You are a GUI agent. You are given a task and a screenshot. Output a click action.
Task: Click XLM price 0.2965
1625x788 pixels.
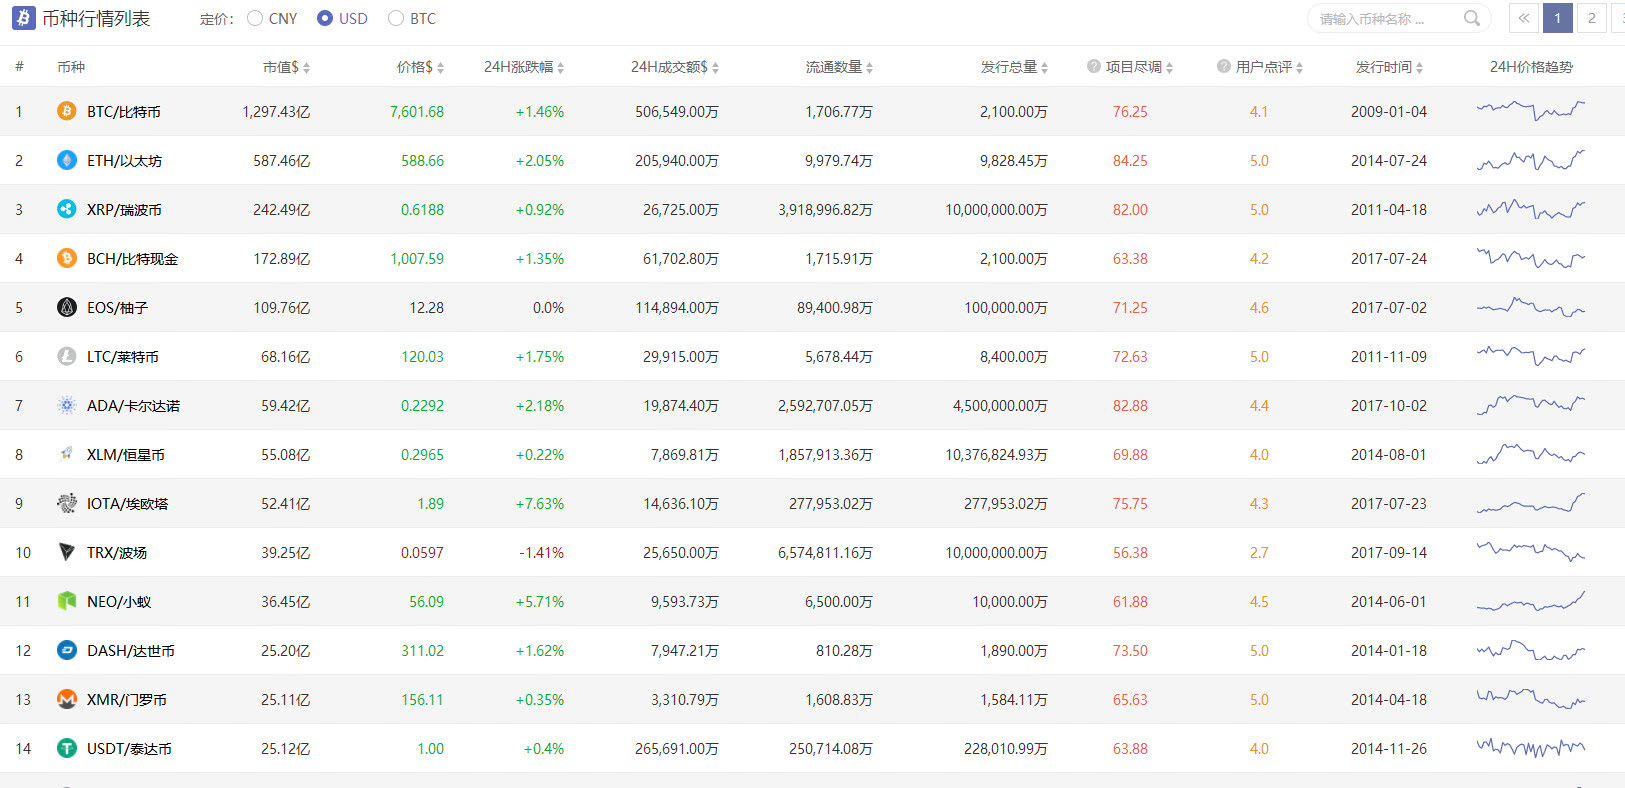[422, 455]
